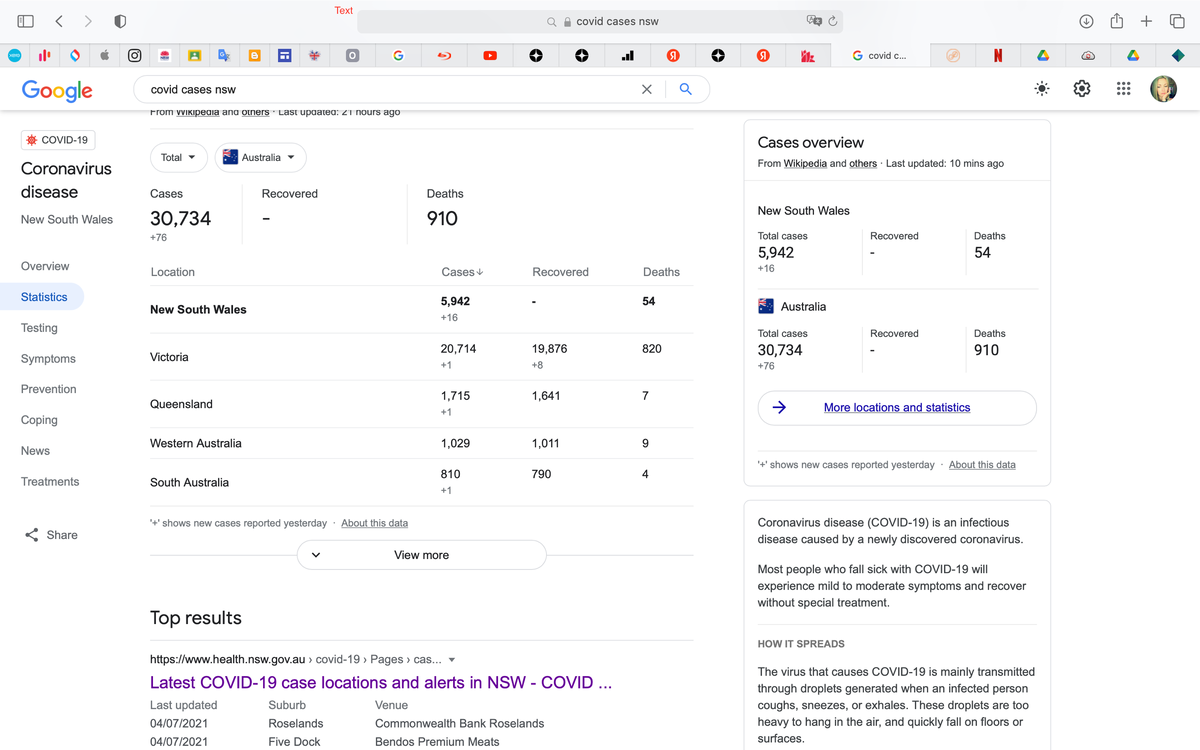Open About this data in Cases overview

(982, 465)
